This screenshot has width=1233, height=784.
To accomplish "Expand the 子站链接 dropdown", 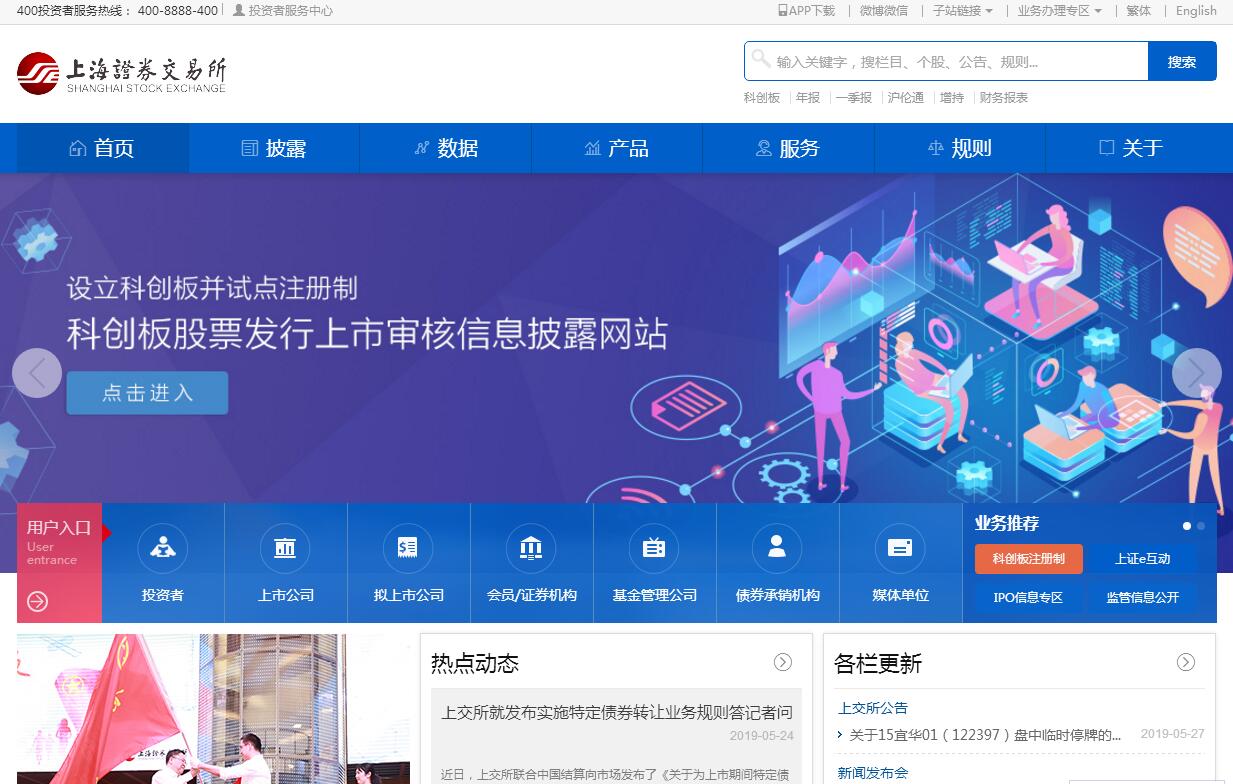I will [x=962, y=11].
